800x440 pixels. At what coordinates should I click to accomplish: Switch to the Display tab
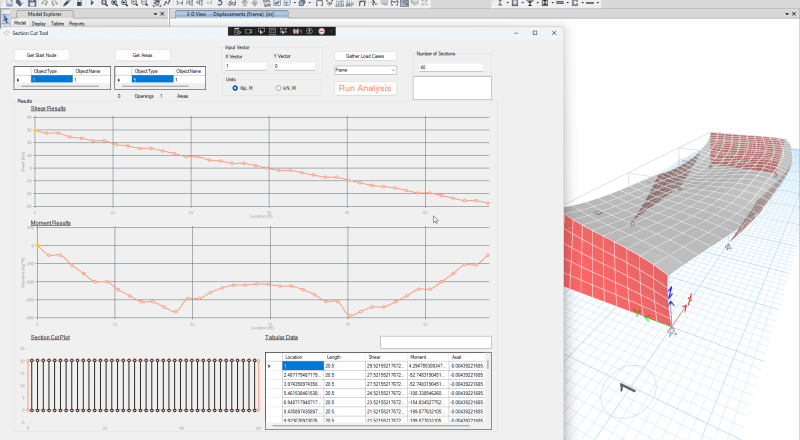pyautogui.click(x=39, y=23)
